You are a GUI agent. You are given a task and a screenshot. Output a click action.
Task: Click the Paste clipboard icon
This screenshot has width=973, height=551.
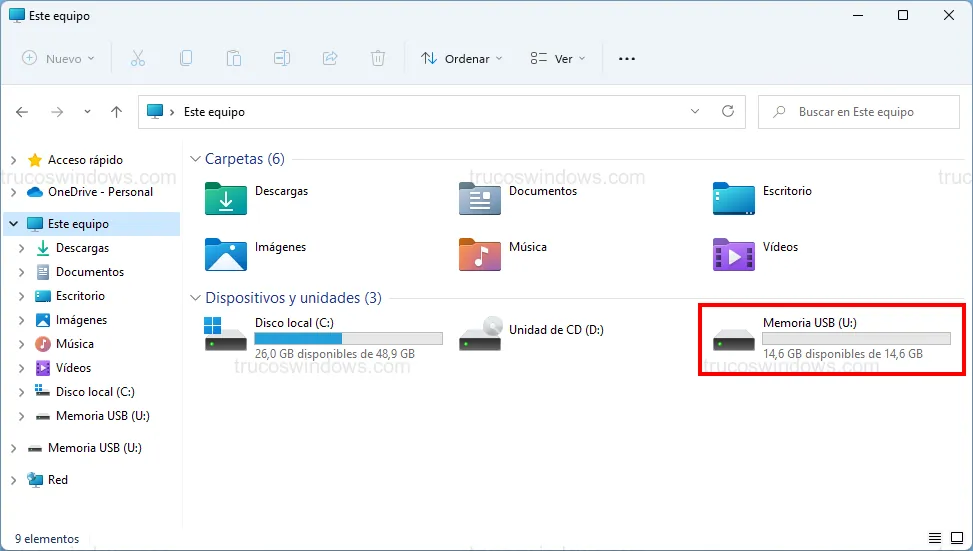pos(234,59)
